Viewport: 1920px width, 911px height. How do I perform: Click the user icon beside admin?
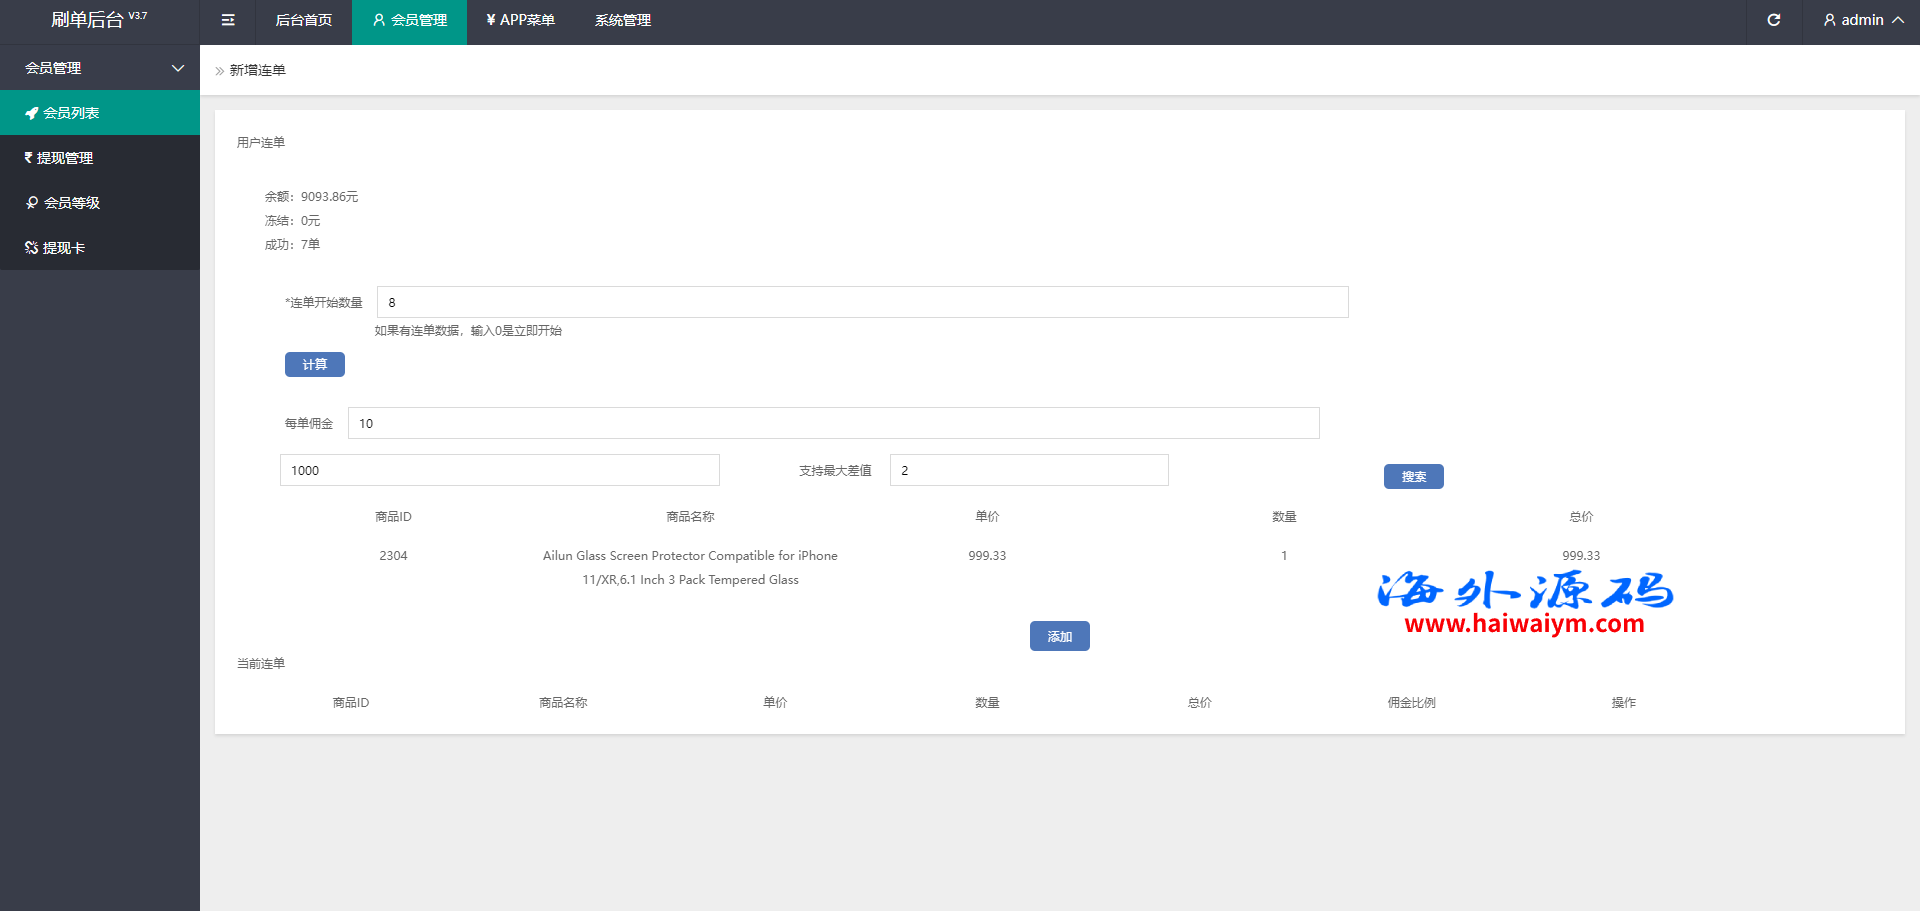click(x=1829, y=20)
